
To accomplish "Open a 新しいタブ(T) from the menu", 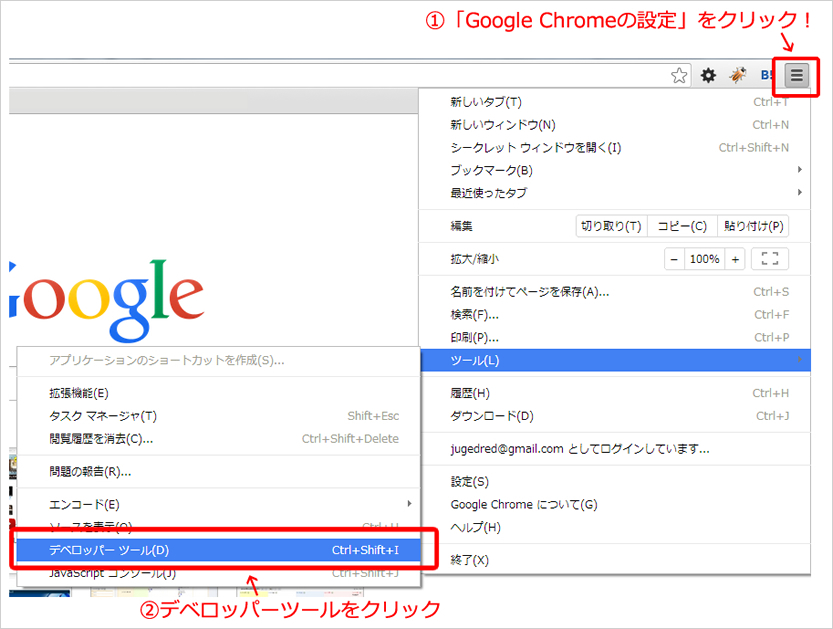I will (486, 102).
